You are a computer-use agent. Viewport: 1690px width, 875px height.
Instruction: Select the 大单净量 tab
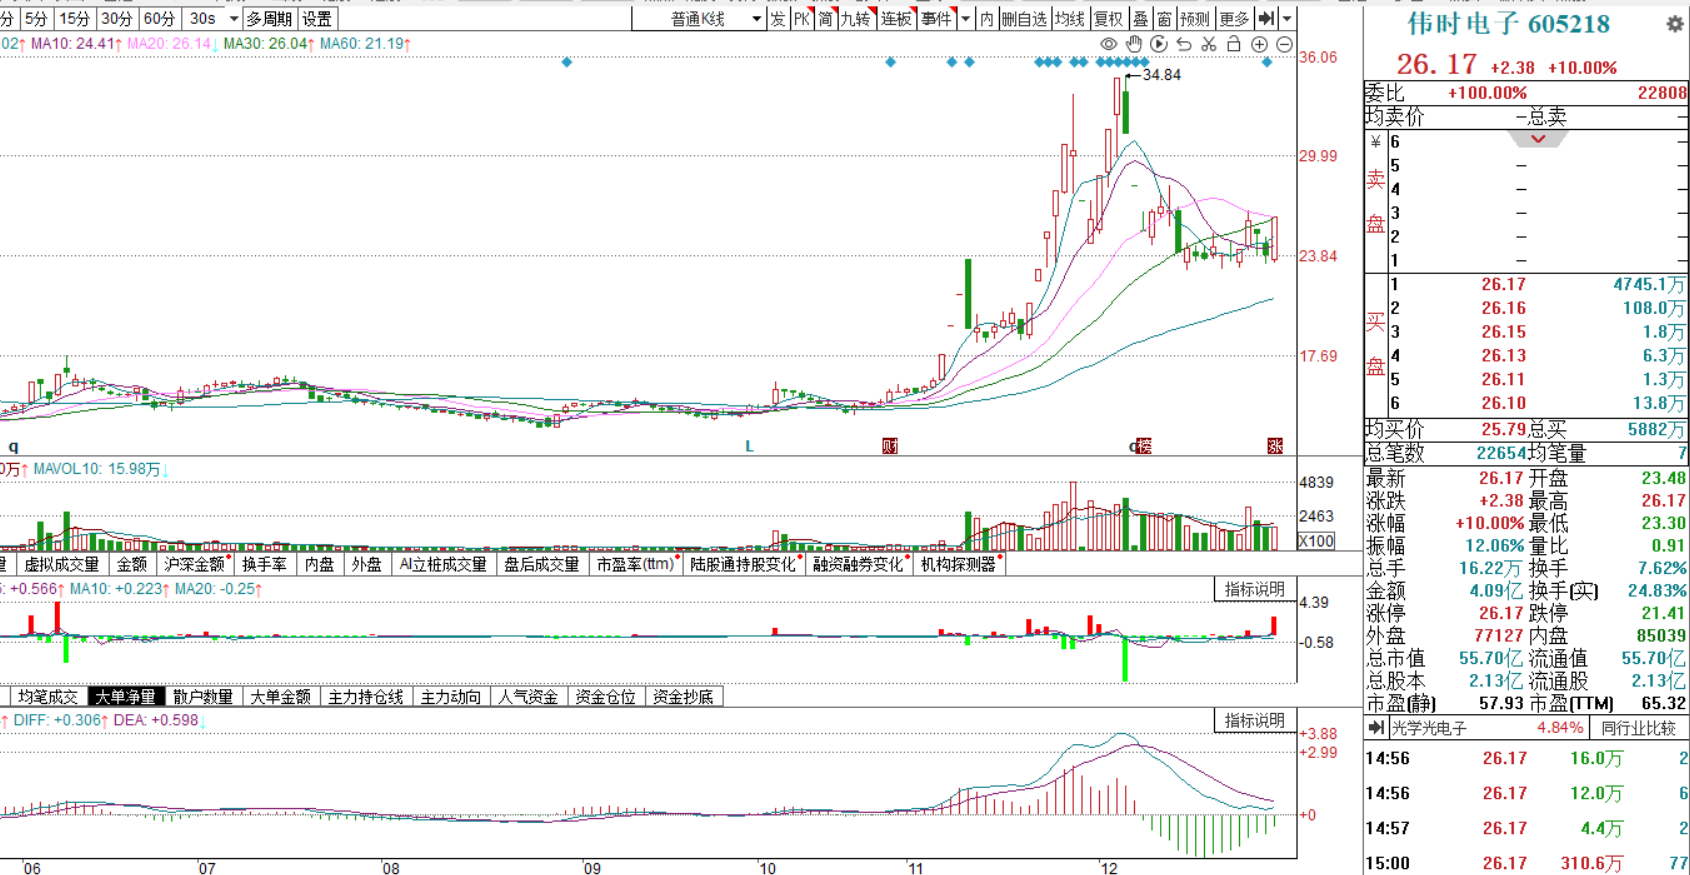pos(125,696)
